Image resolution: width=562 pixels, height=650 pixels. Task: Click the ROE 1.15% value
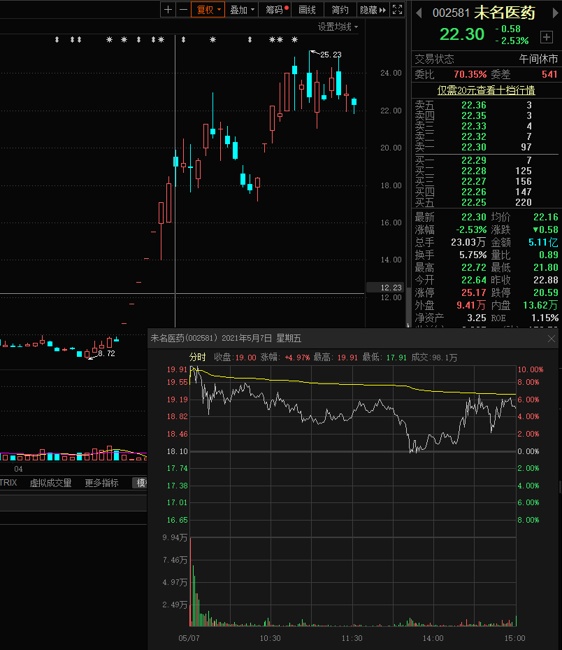tap(545, 318)
